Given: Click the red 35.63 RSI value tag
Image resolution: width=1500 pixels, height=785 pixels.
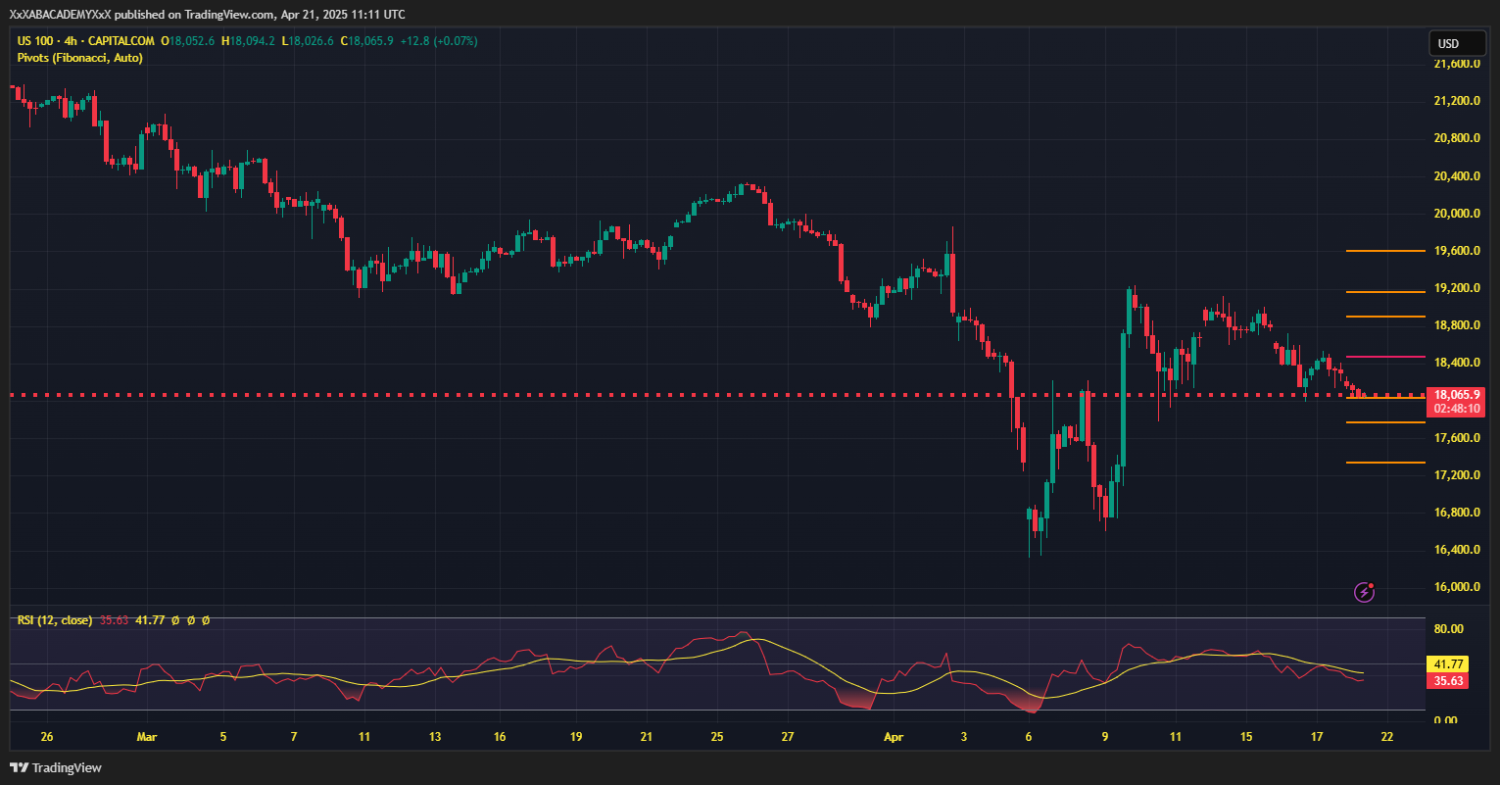Looking at the screenshot, I should tap(1448, 681).
